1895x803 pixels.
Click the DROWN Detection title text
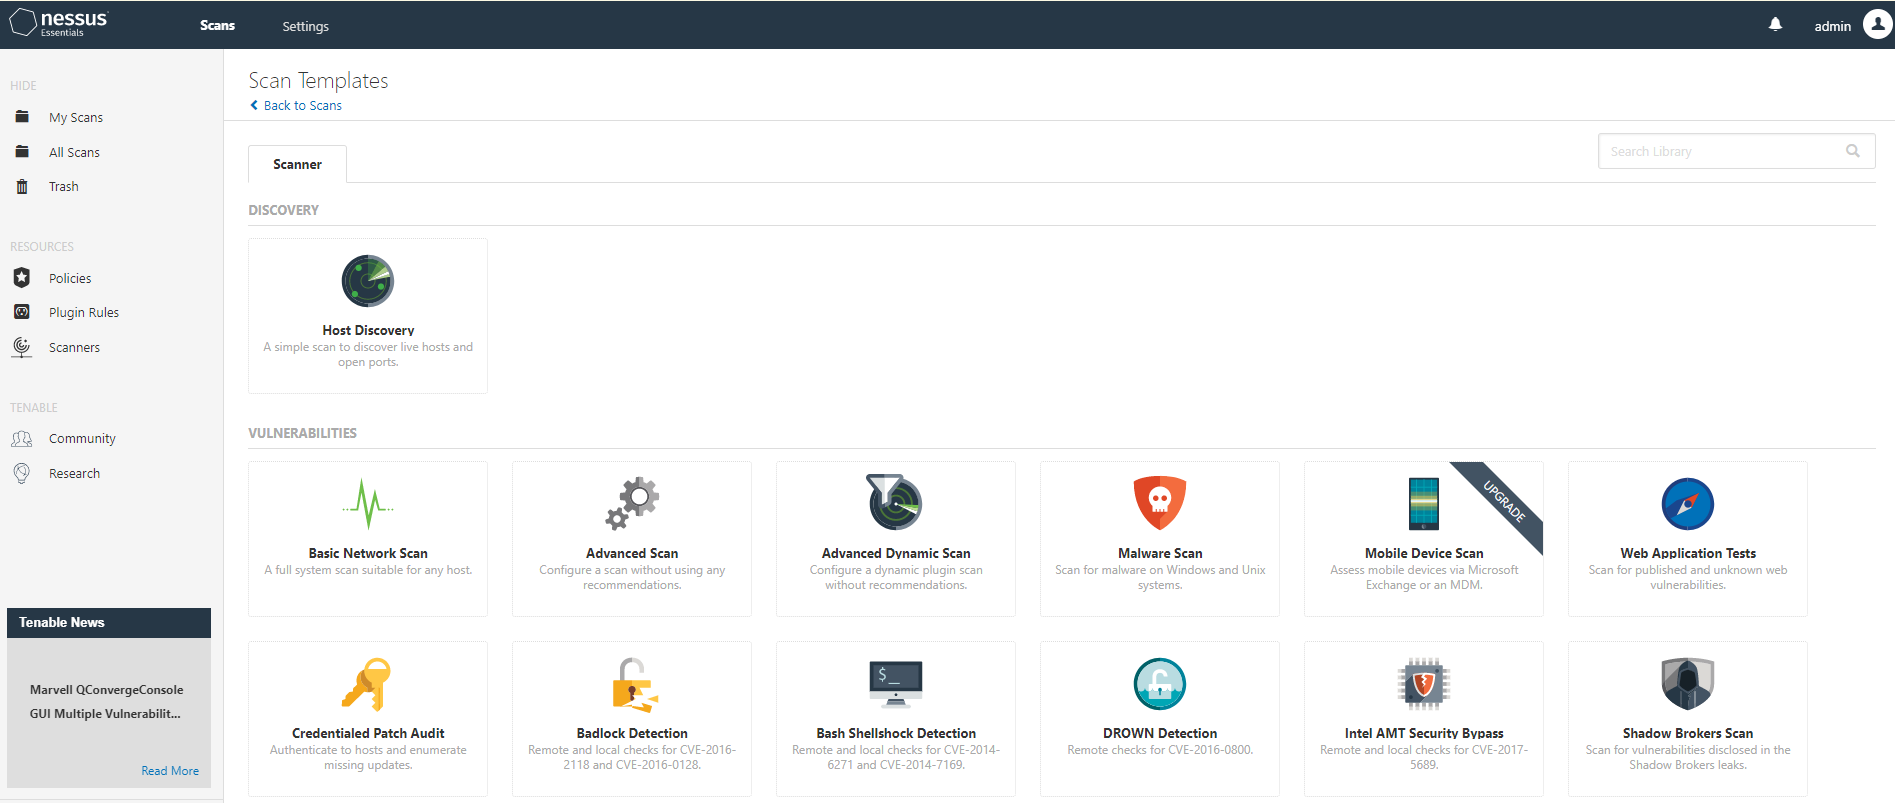click(1160, 733)
